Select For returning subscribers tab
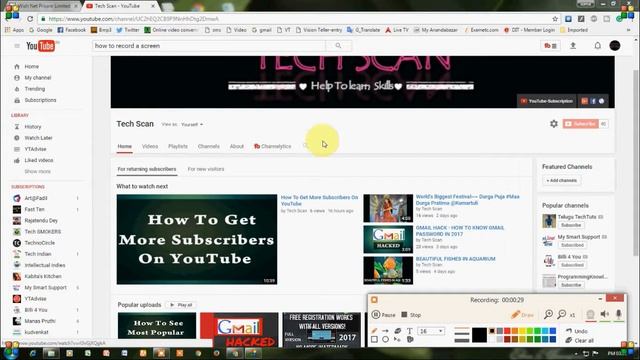 click(x=147, y=169)
